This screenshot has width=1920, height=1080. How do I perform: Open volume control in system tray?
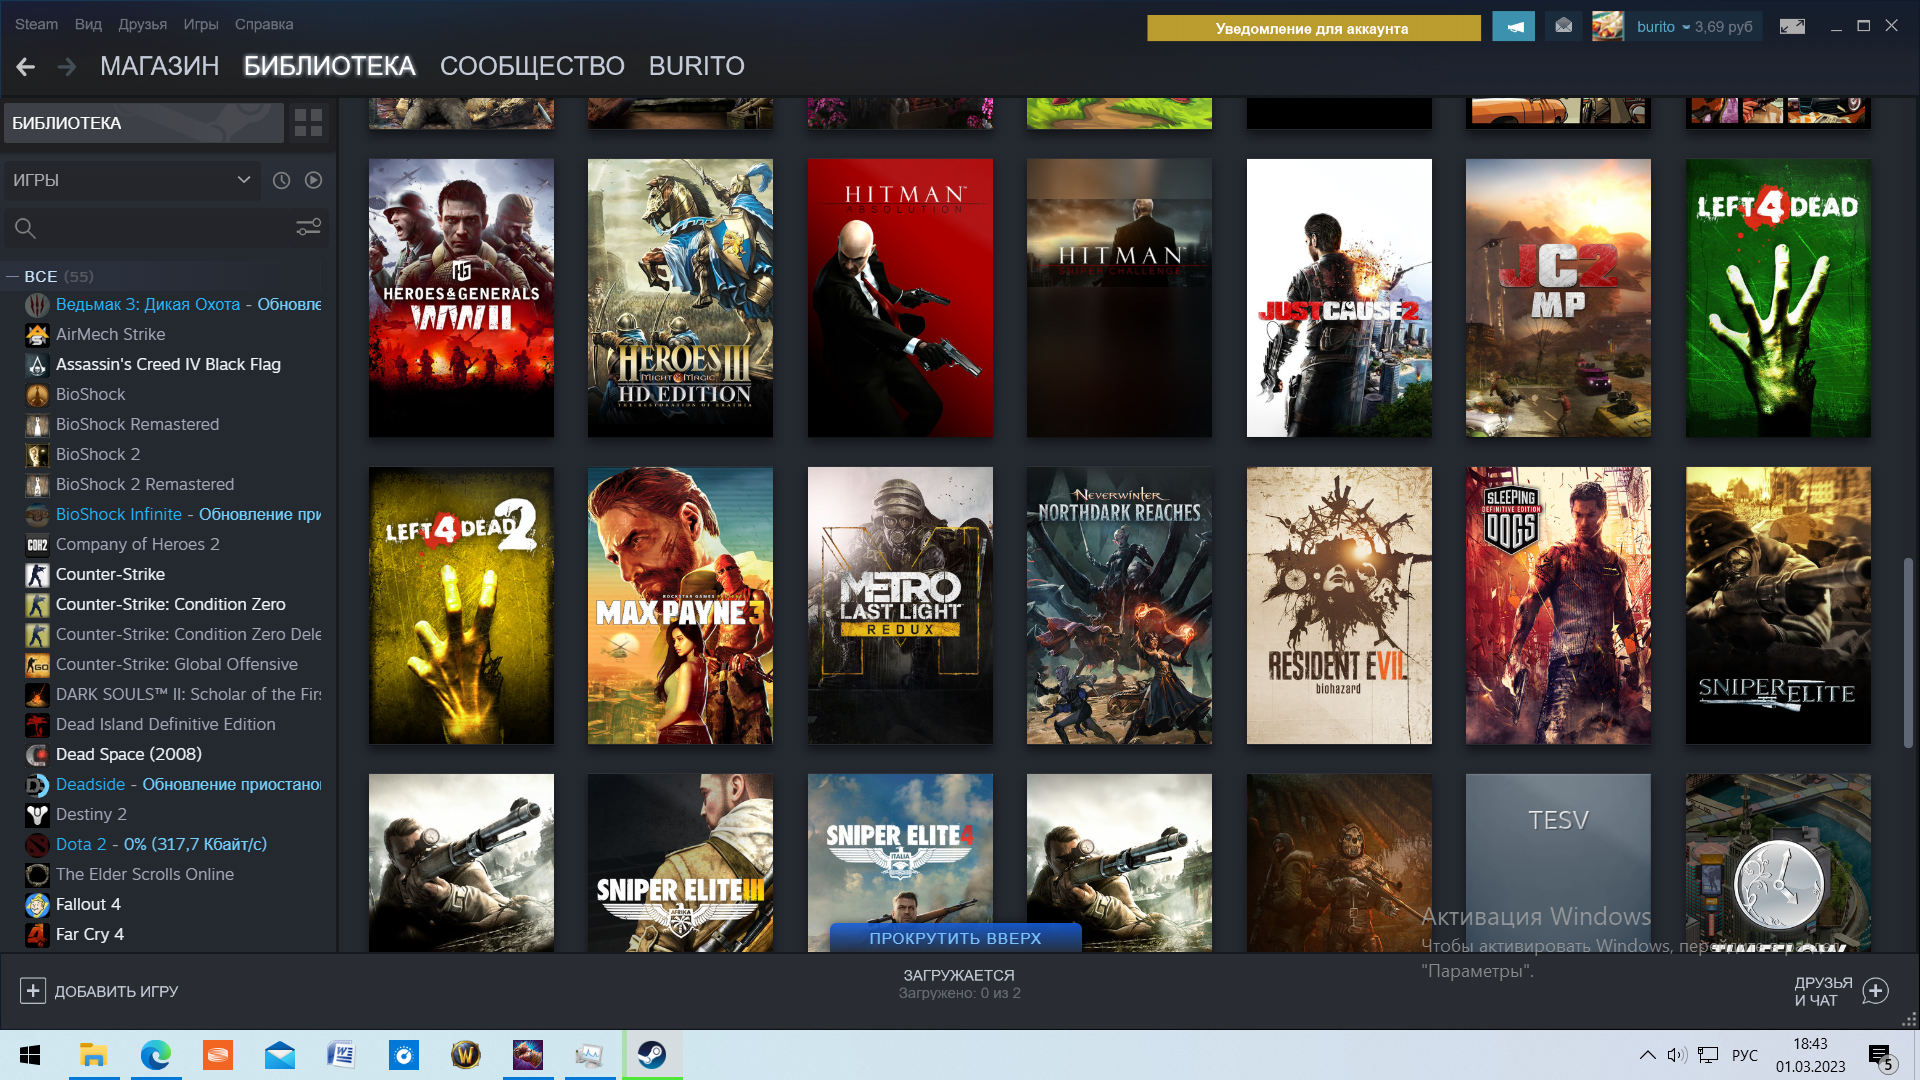click(x=1677, y=1055)
